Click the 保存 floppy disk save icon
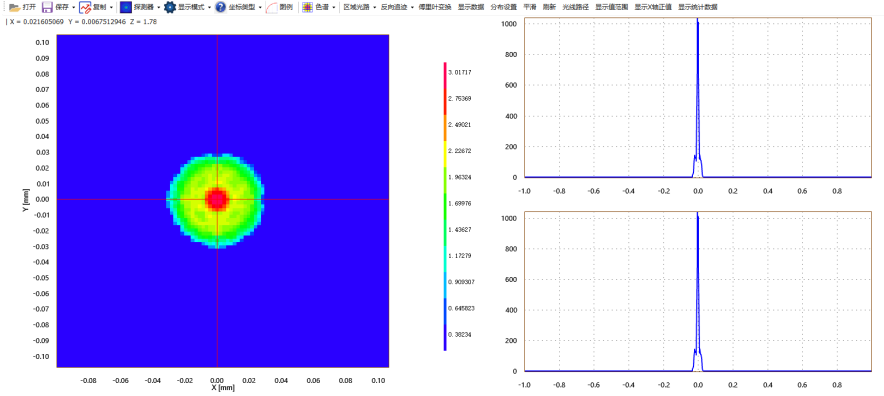 click(x=47, y=7)
